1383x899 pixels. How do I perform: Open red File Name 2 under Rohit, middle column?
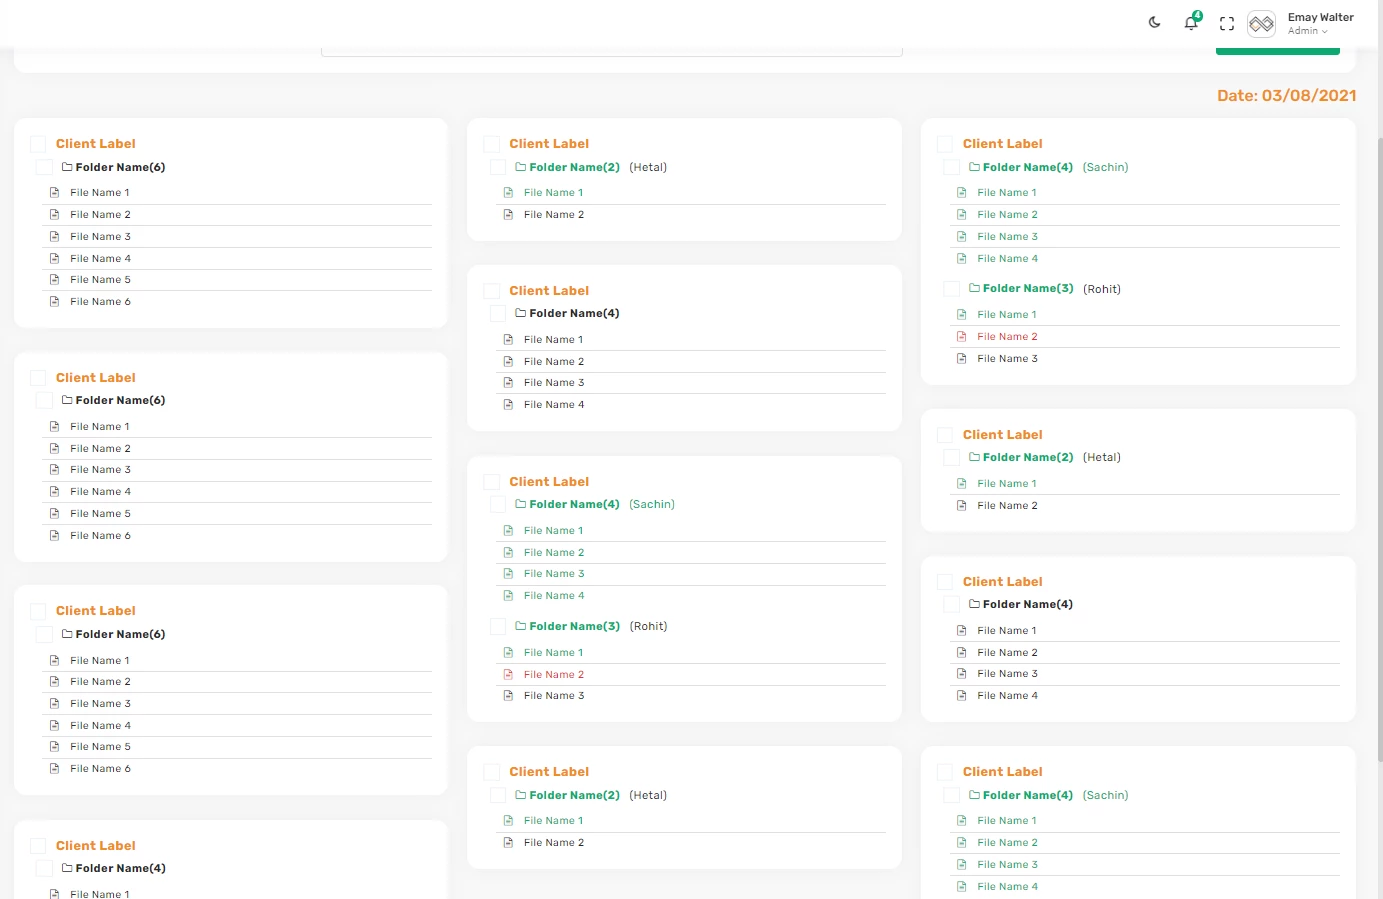[x=554, y=675]
